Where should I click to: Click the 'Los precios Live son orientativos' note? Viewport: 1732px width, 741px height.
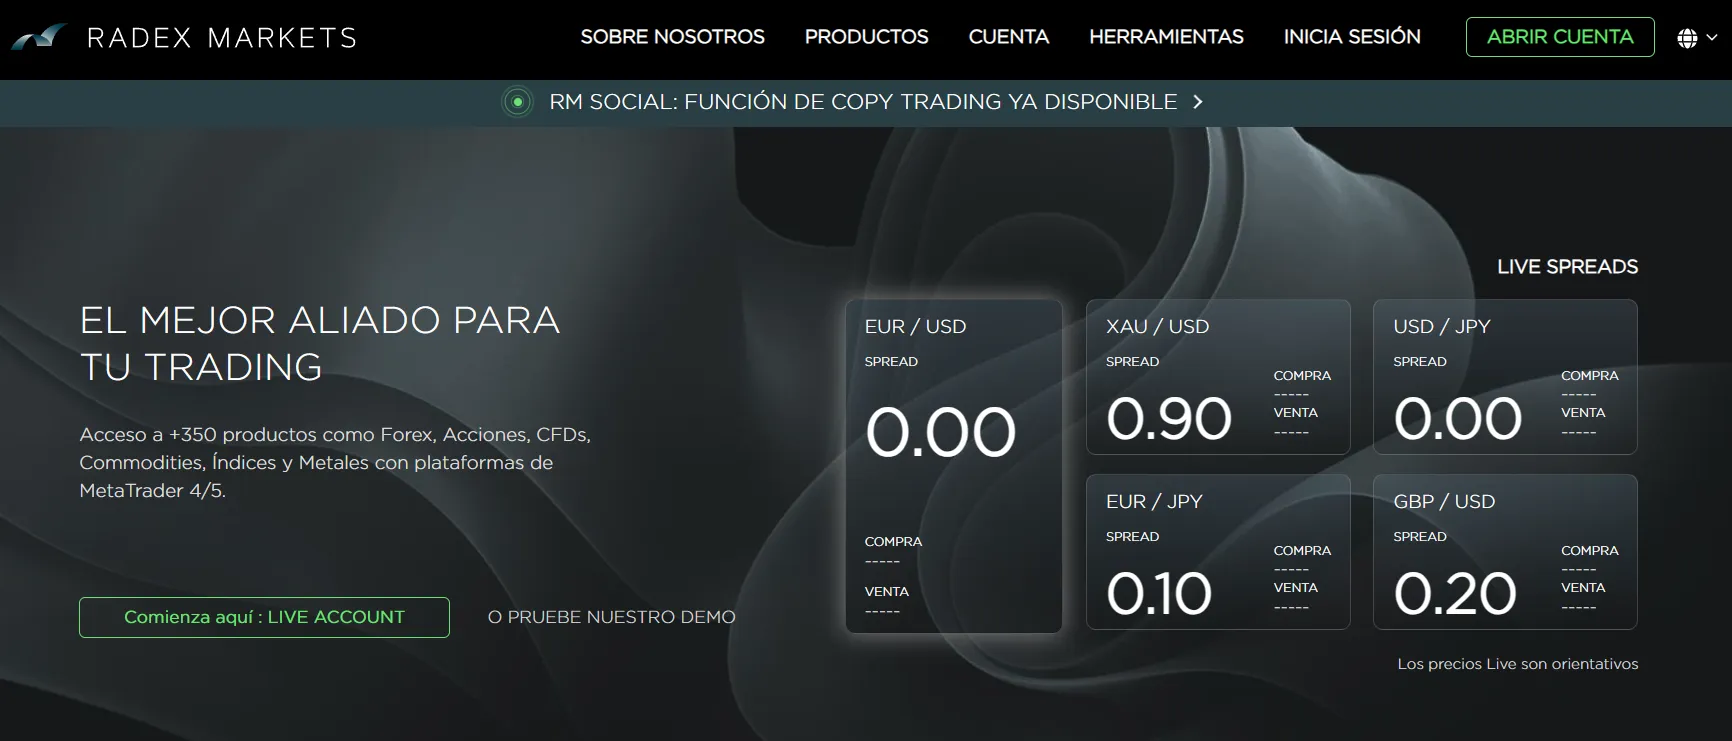[1518, 664]
